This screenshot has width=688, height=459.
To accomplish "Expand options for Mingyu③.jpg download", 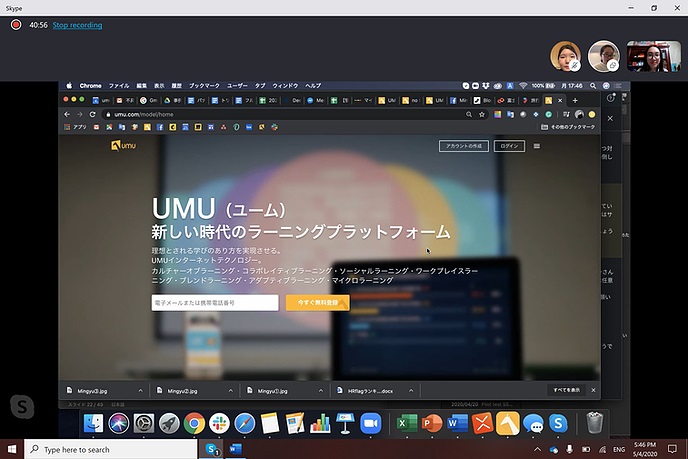I will point(140,391).
